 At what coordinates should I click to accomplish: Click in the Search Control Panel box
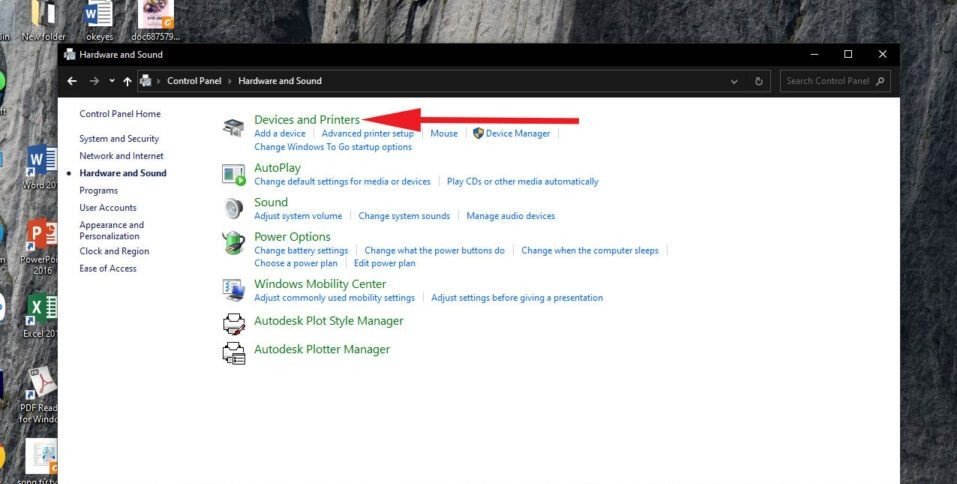827,81
